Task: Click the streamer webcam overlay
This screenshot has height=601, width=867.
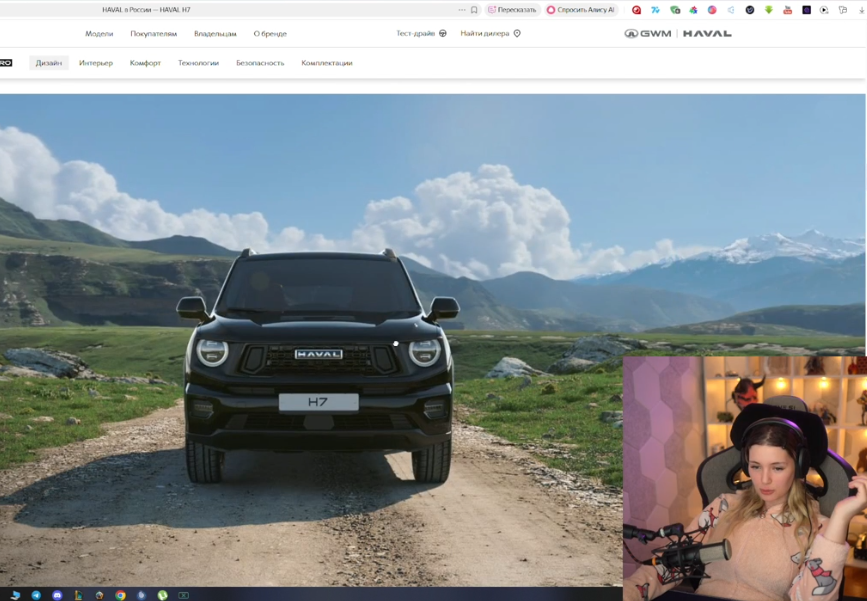Action: click(x=745, y=478)
